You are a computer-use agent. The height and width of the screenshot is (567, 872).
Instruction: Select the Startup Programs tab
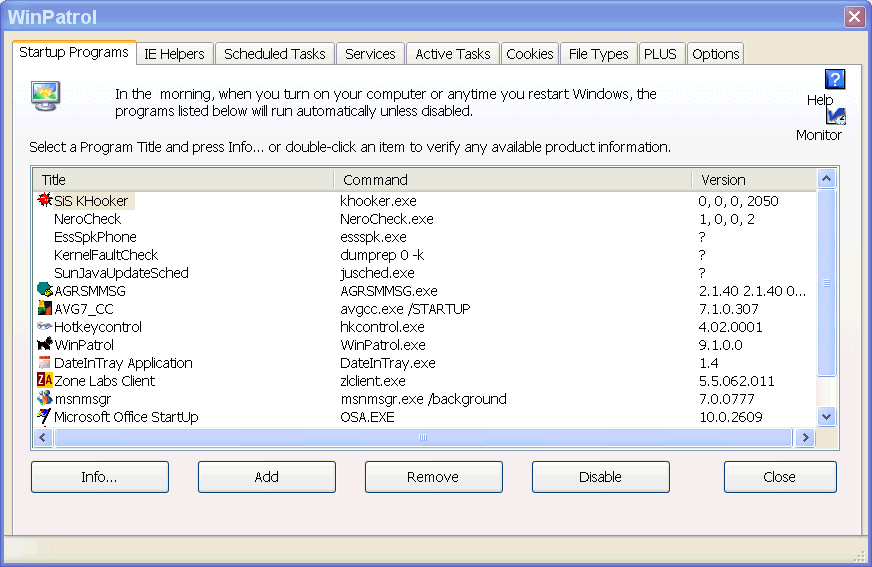click(x=74, y=52)
